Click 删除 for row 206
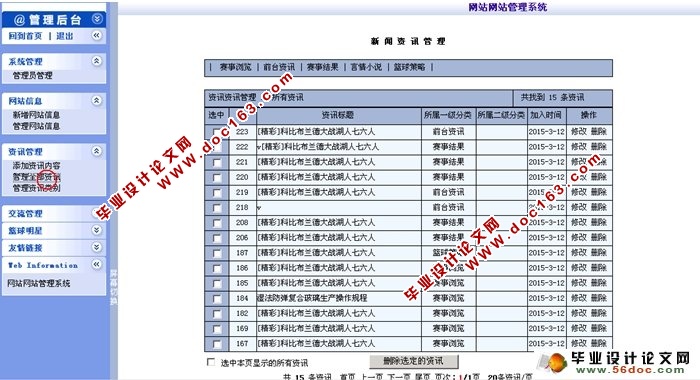The image size is (700, 380). click(599, 237)
